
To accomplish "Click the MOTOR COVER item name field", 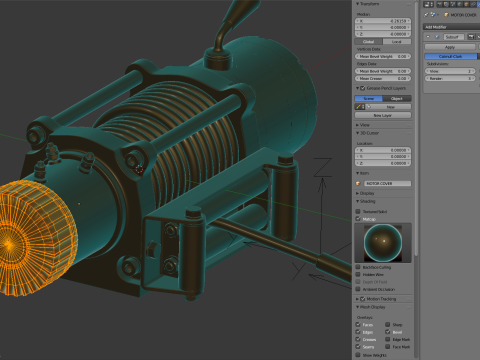I will coord(387,184).
